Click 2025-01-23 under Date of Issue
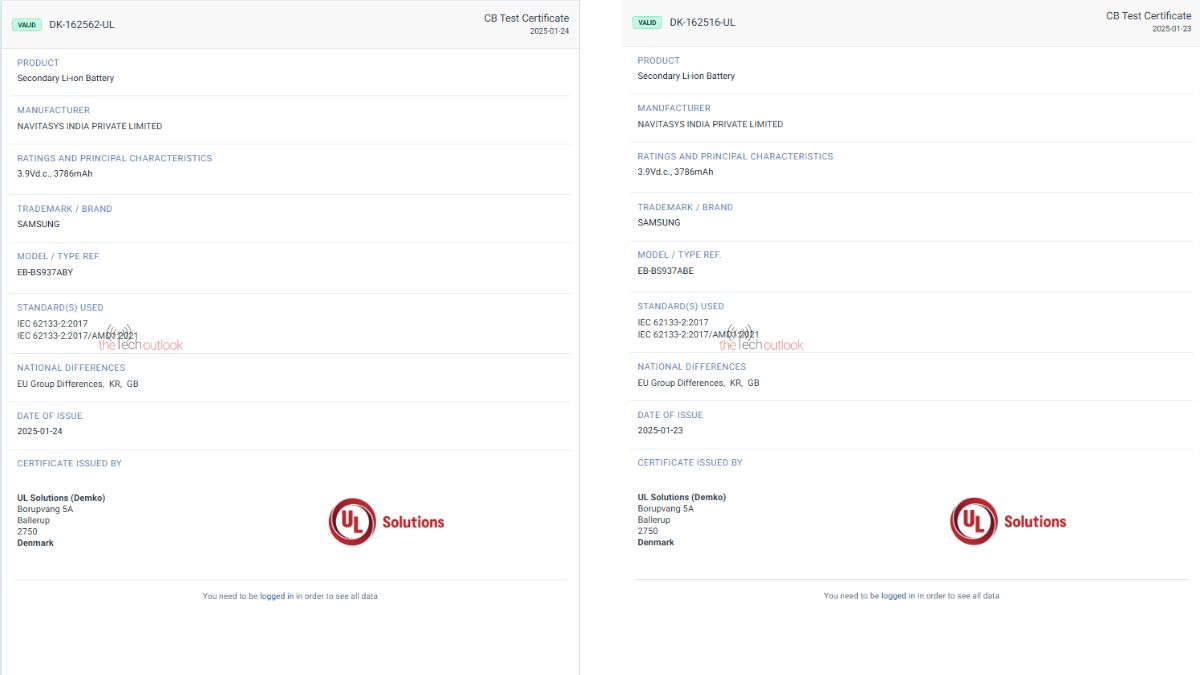Screen dimensions: 1200x675 [661, 431]
